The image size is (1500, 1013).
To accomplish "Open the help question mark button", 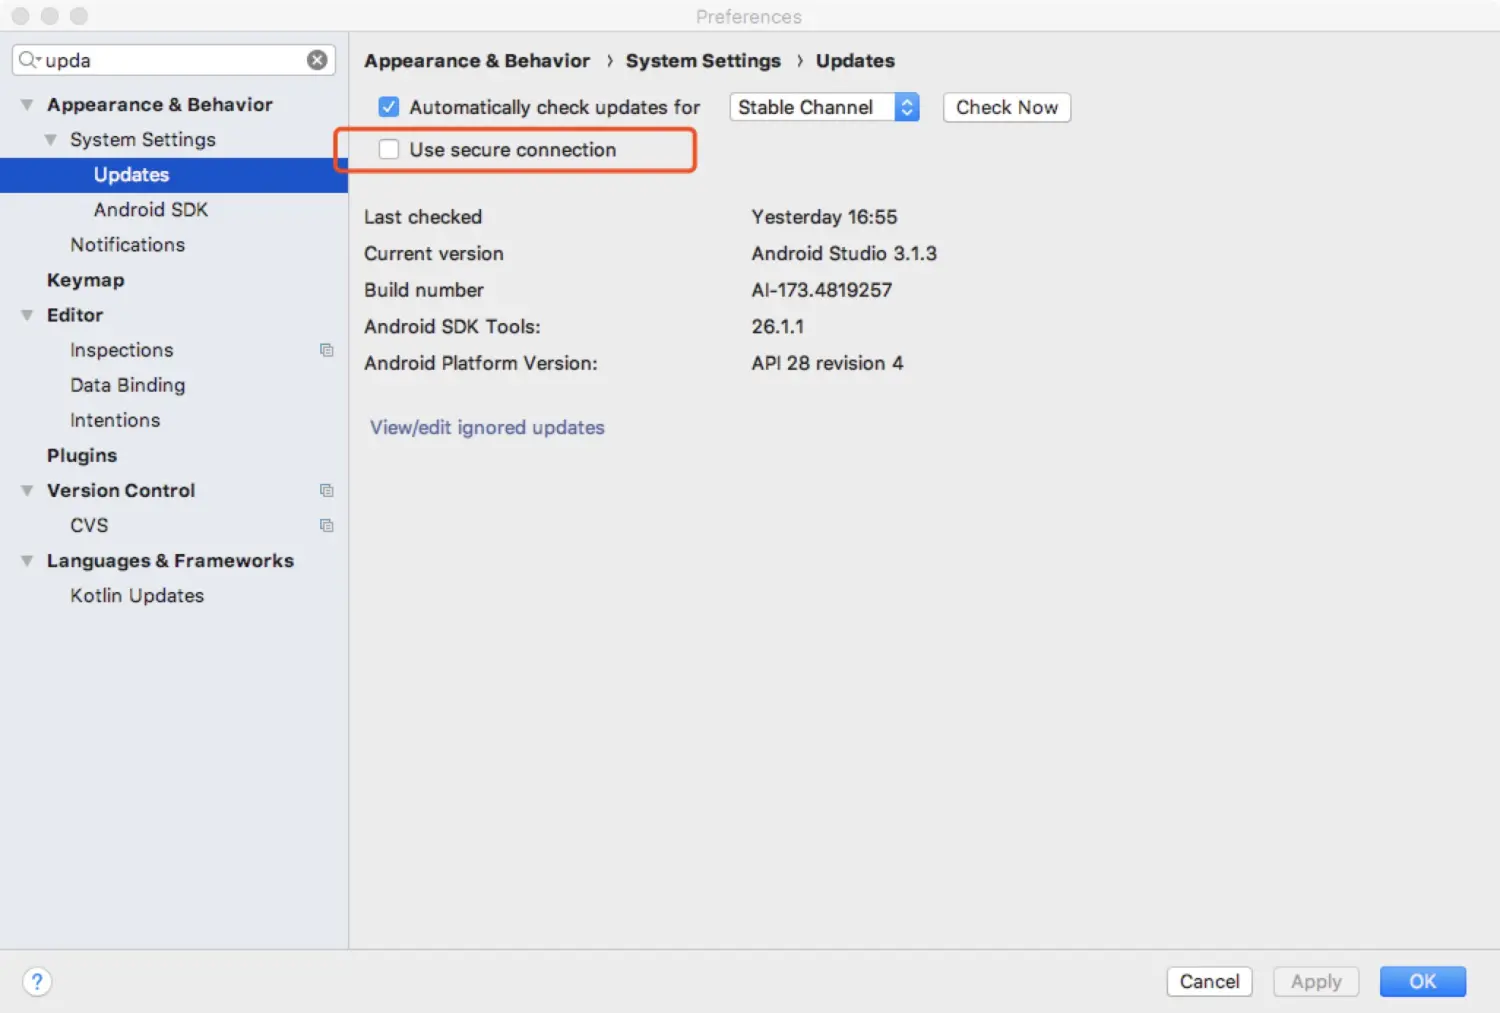I will [37, 982].
